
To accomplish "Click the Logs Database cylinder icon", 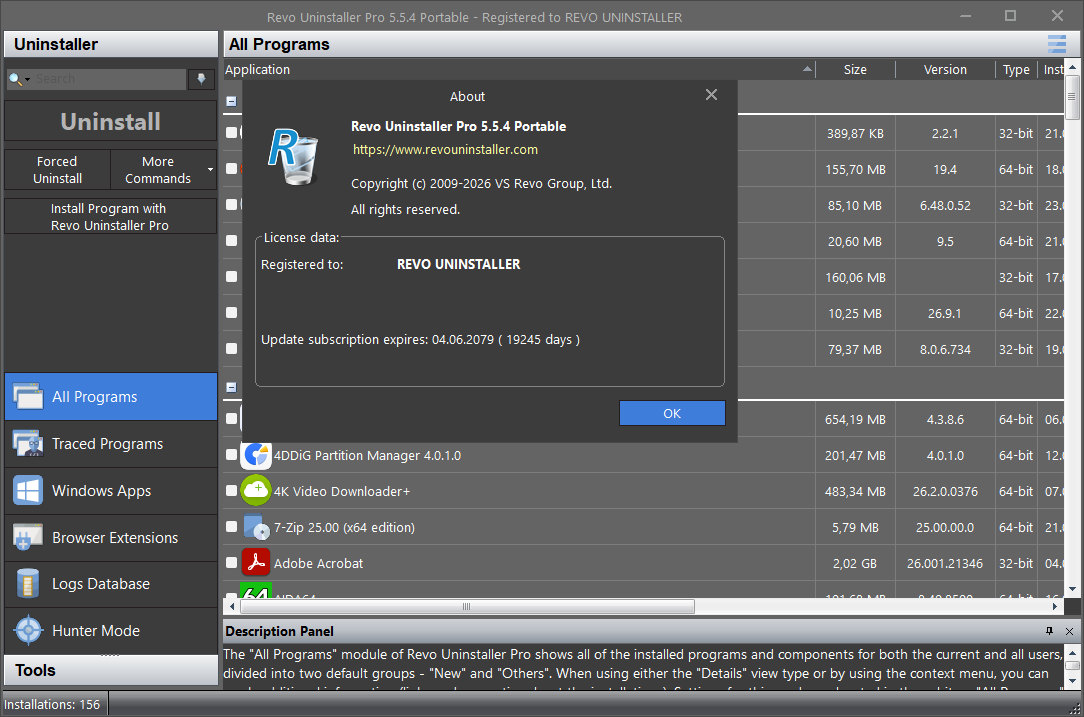I will [28, 584].
